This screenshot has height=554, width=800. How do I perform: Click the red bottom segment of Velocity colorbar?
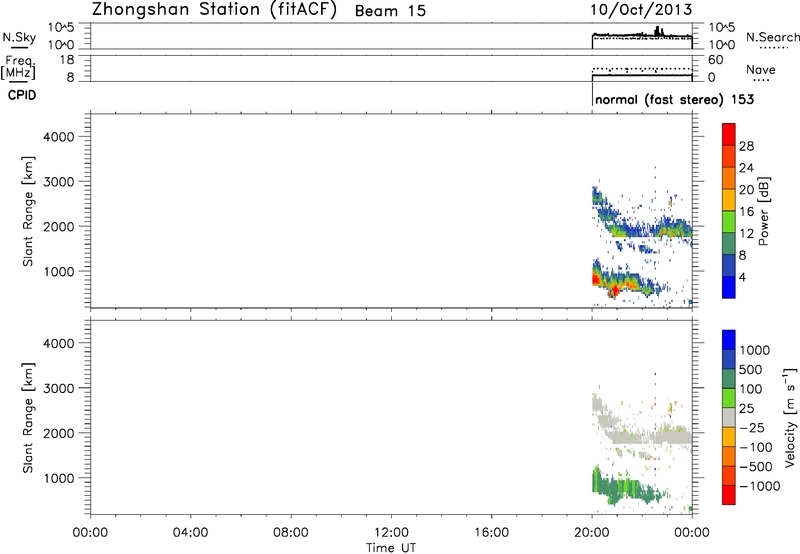(729, 495)
